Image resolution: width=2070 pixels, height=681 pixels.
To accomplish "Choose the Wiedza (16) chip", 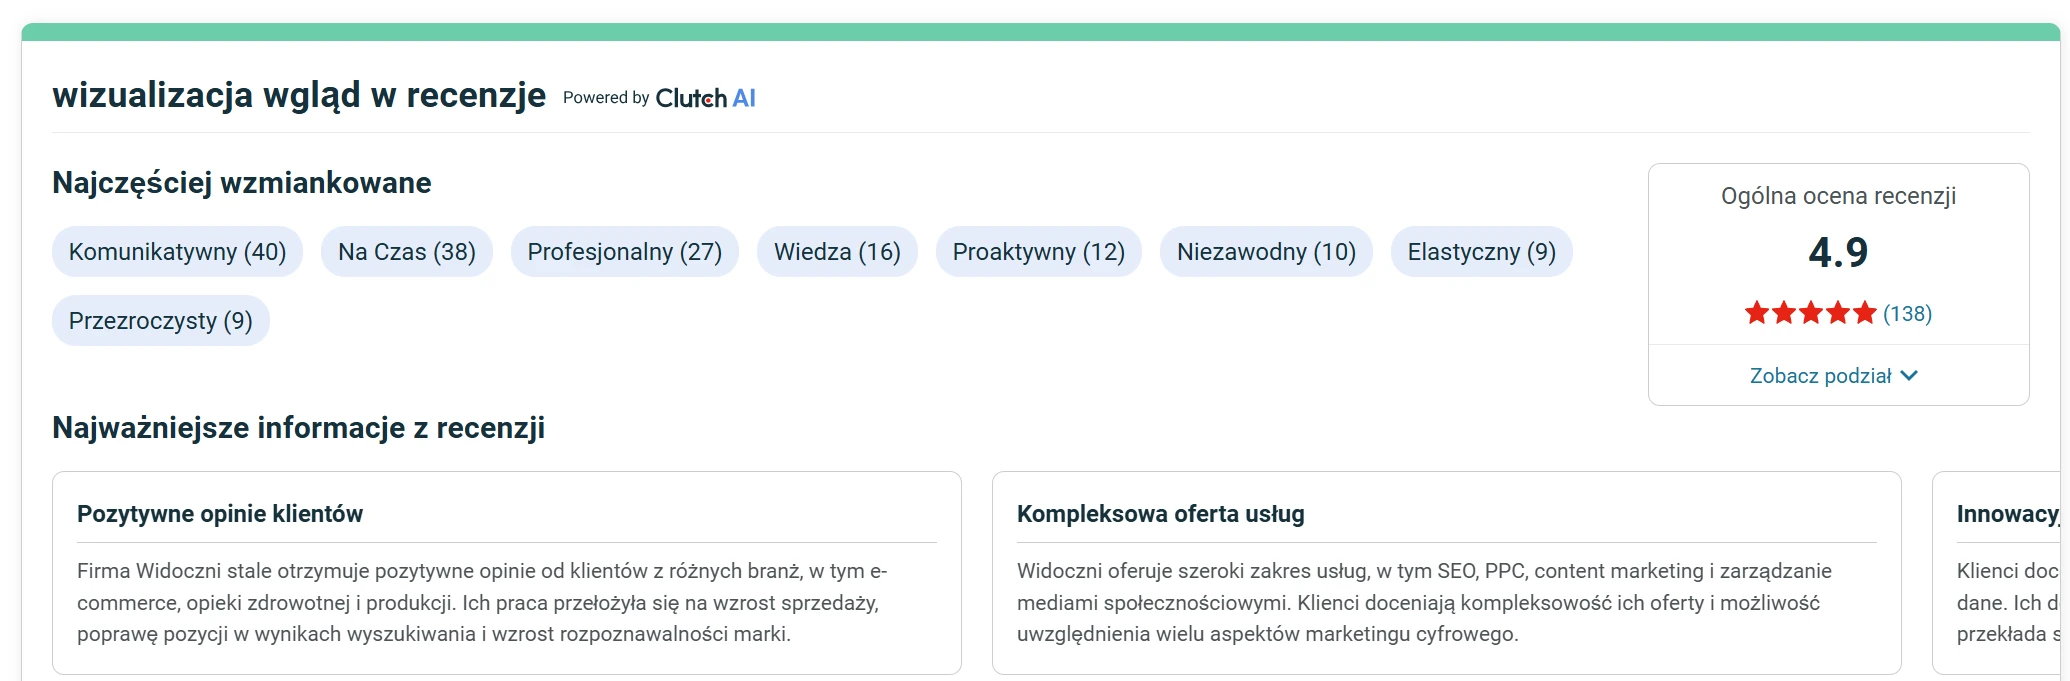I will 838,252.
